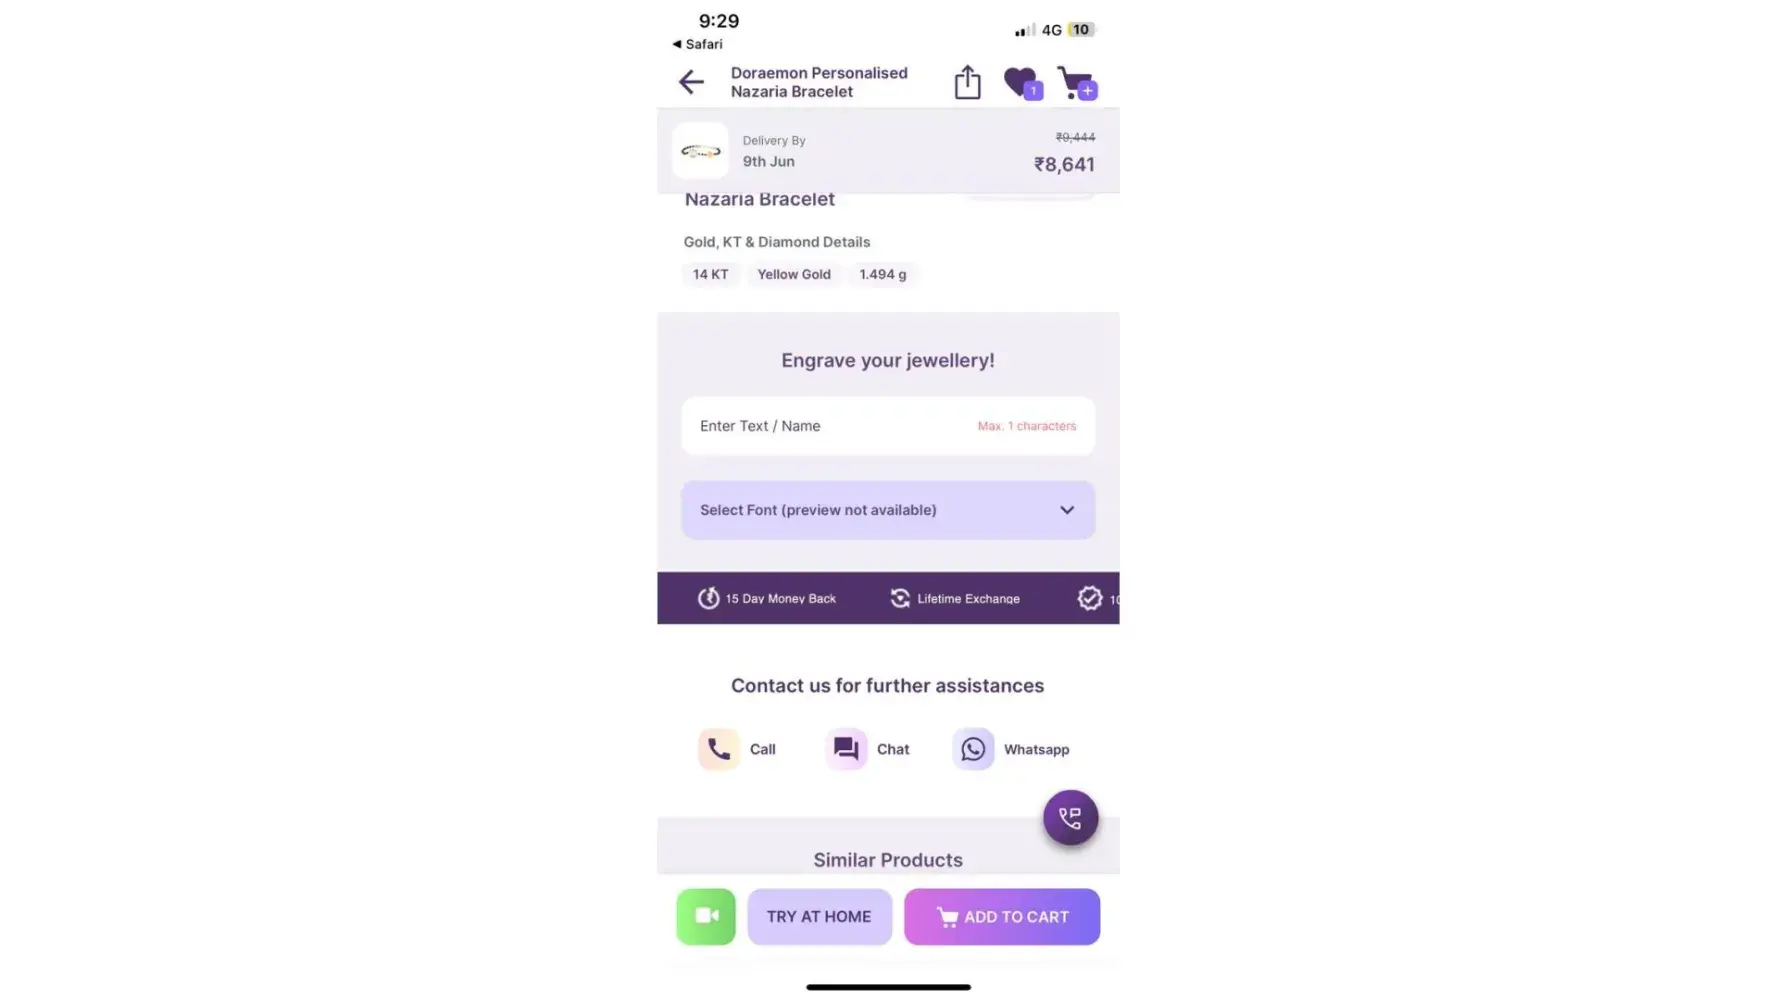
Task: Return to Safari via status bar link
Action: point(697,44)
